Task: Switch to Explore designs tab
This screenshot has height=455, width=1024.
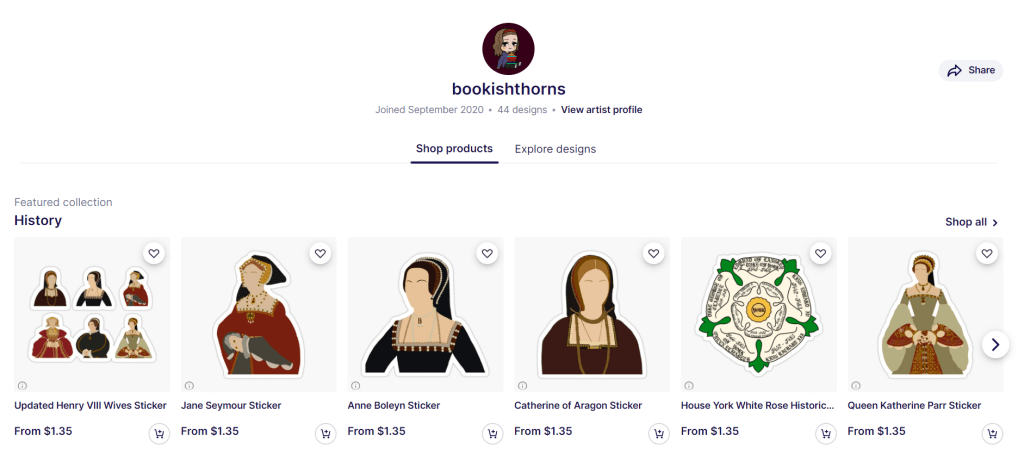Action: 555,149
